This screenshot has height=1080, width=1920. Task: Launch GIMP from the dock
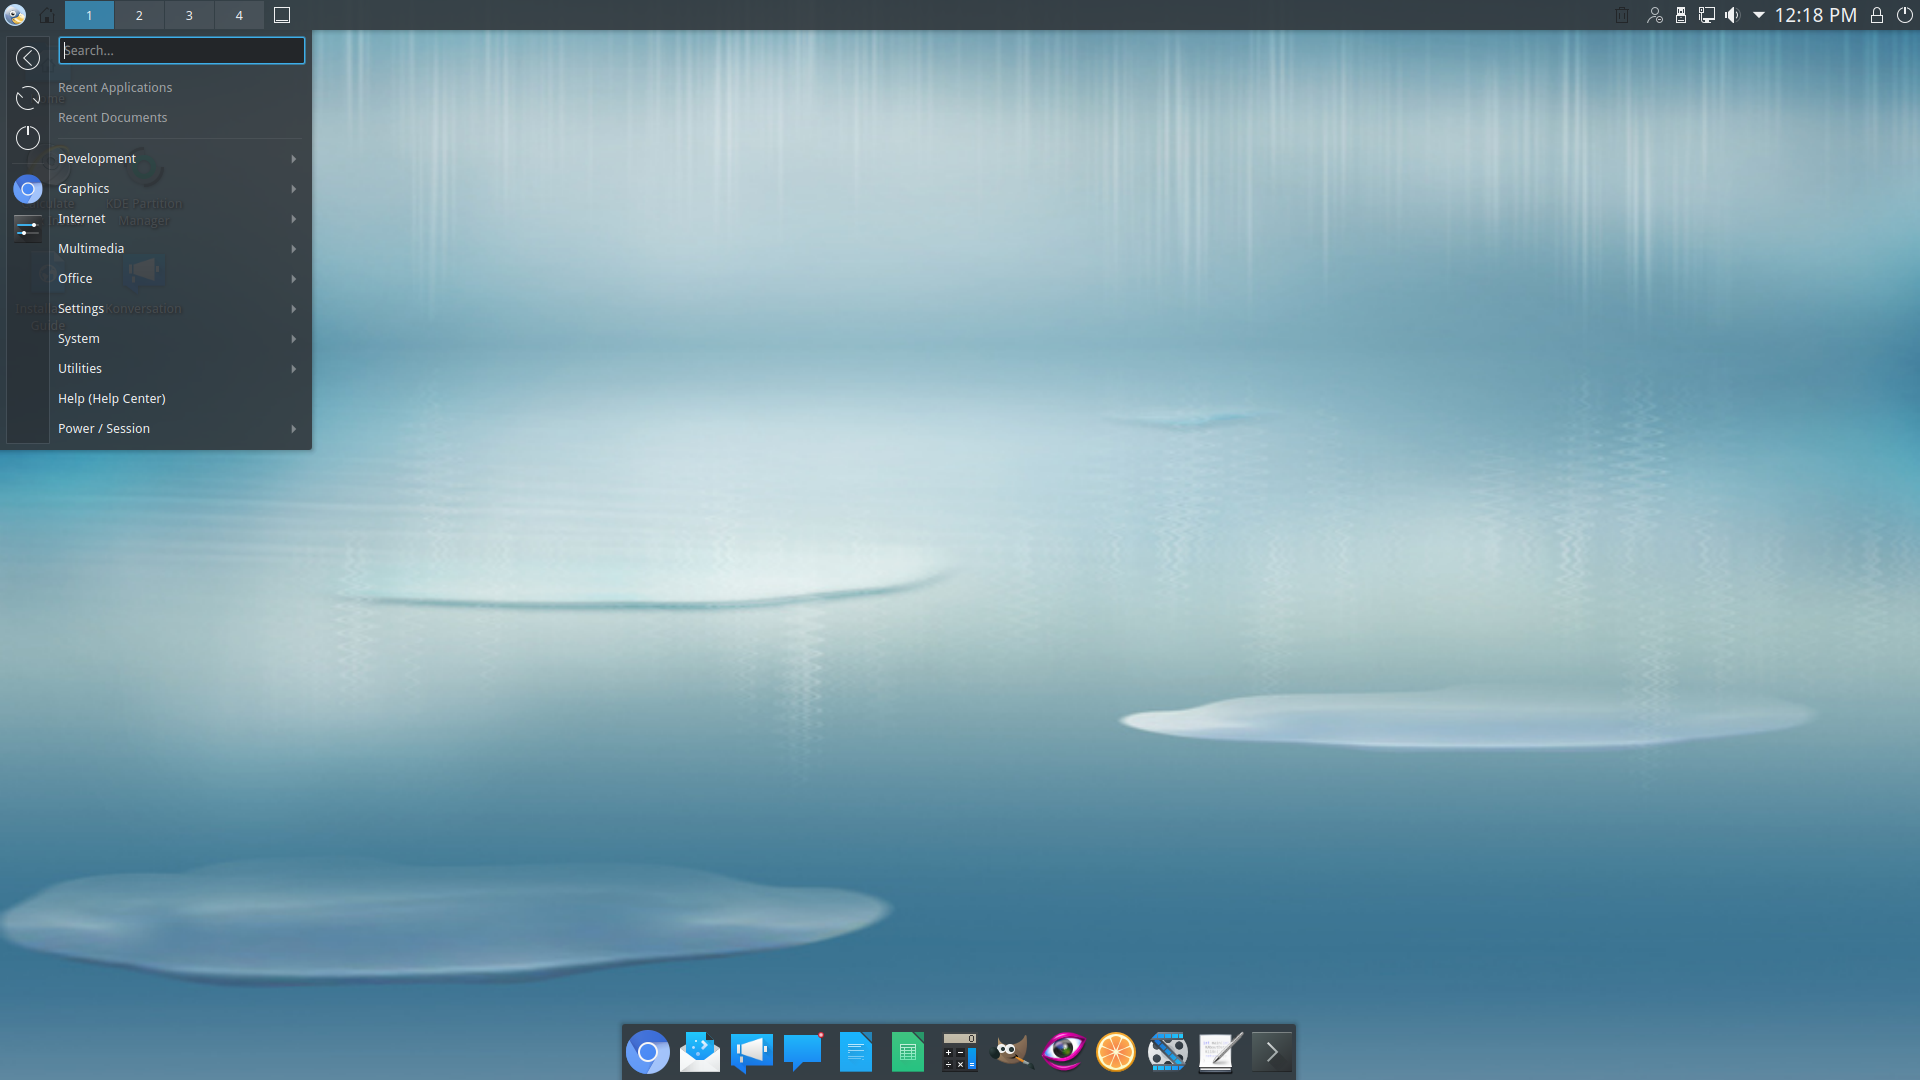(x=1011, y=1052)
